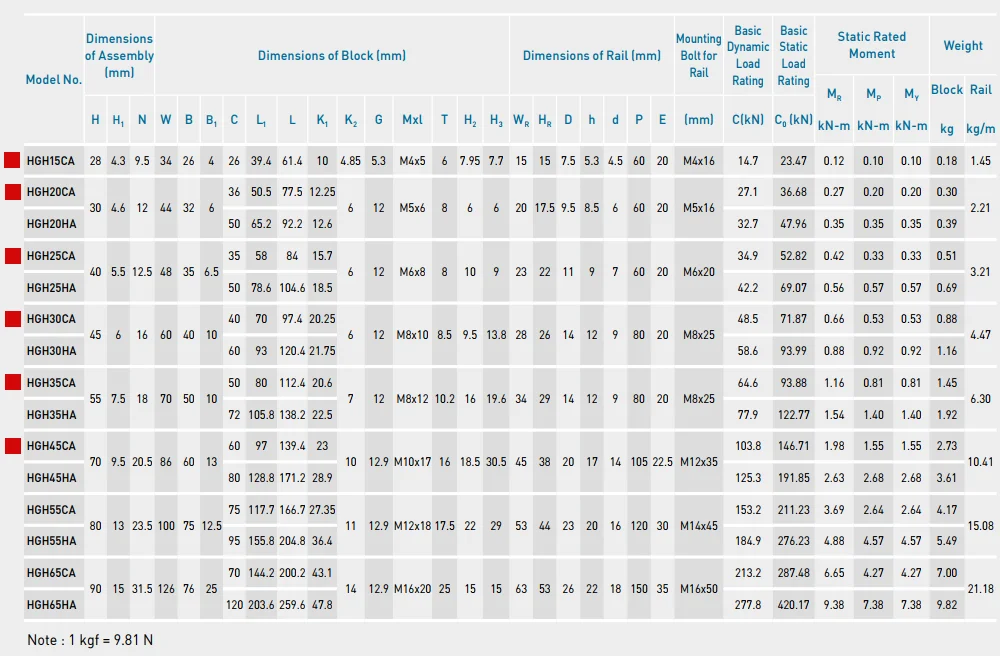The height and width of the screenshot is (656, 1000).
Task: Click model name HGH45CA
Action: (x=51, y=446)
